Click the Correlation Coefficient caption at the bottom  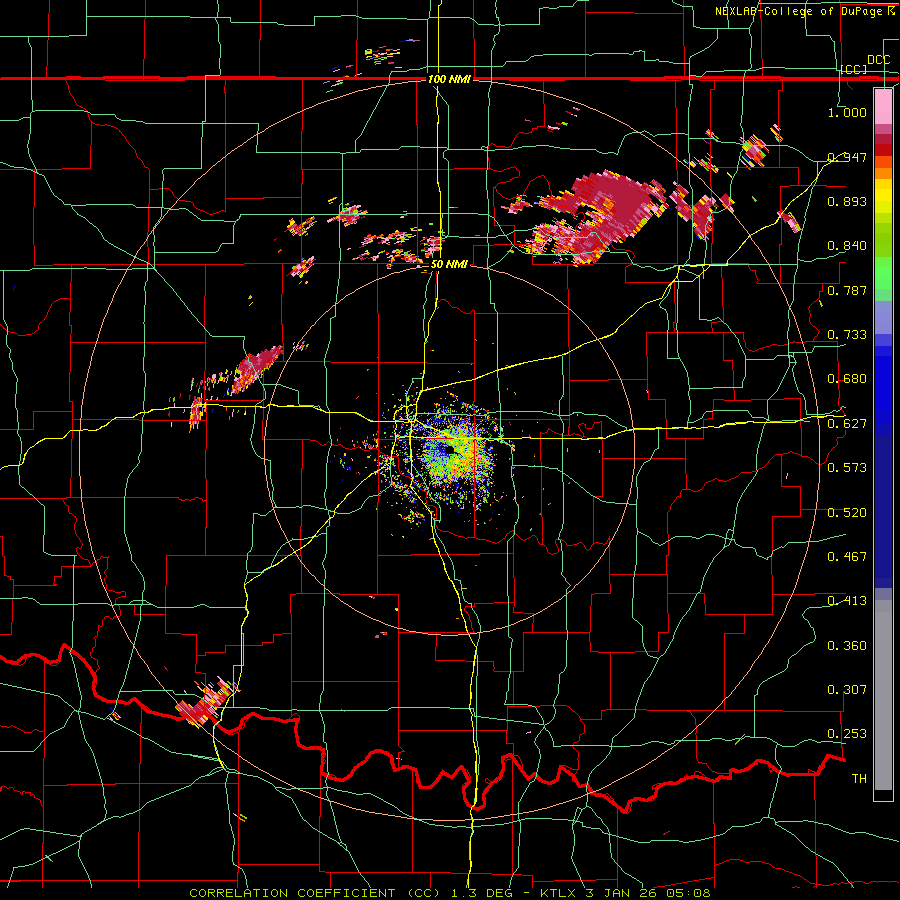click(x=450, y=893)
